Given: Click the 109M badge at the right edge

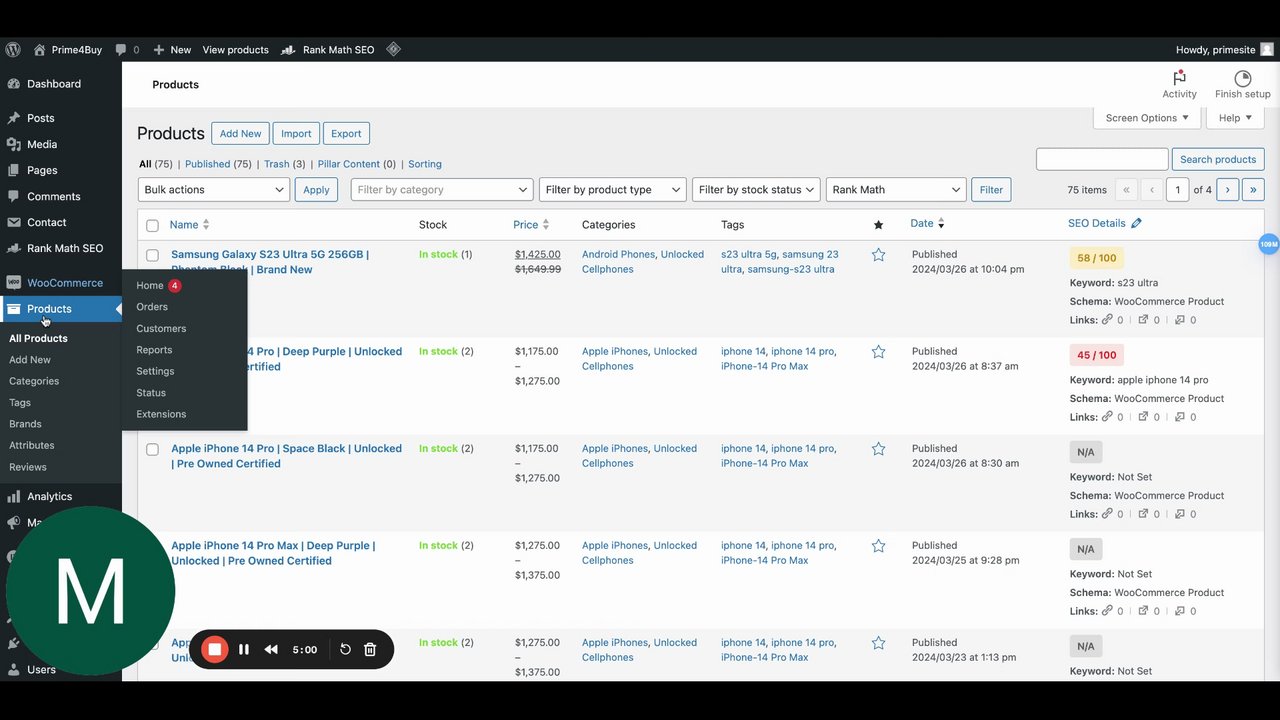Looking at the screenshot, I should (1269, 244).
